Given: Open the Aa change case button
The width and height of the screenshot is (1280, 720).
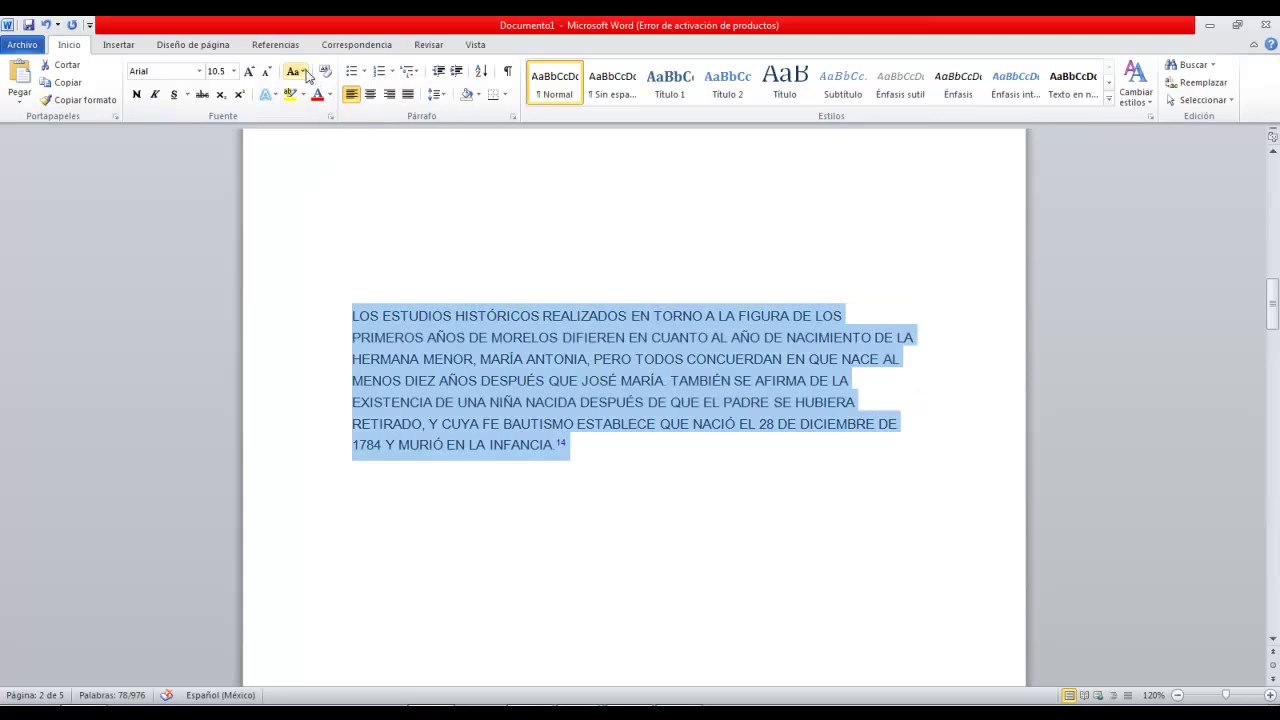Looking at the screenshot, I should (296, 71).
